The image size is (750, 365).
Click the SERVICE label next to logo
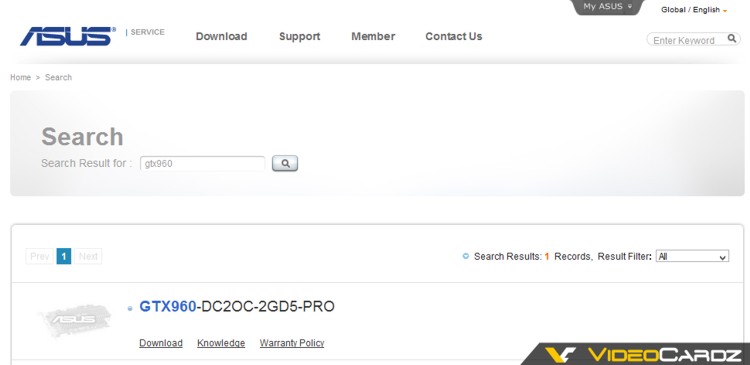coord(147,32)
